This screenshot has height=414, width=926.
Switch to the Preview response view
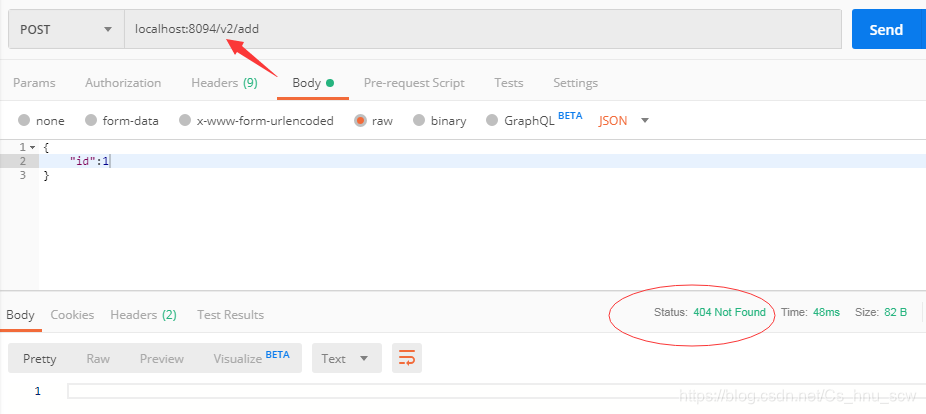coord(162,358)
